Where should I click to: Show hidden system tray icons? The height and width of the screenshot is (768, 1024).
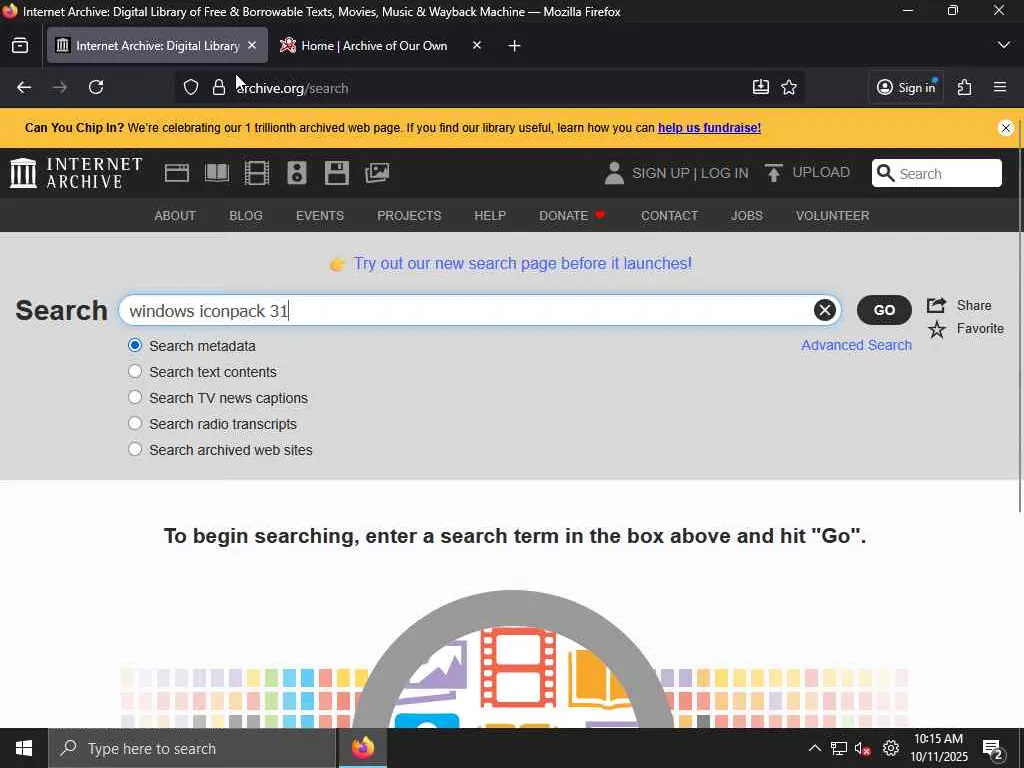814,748
